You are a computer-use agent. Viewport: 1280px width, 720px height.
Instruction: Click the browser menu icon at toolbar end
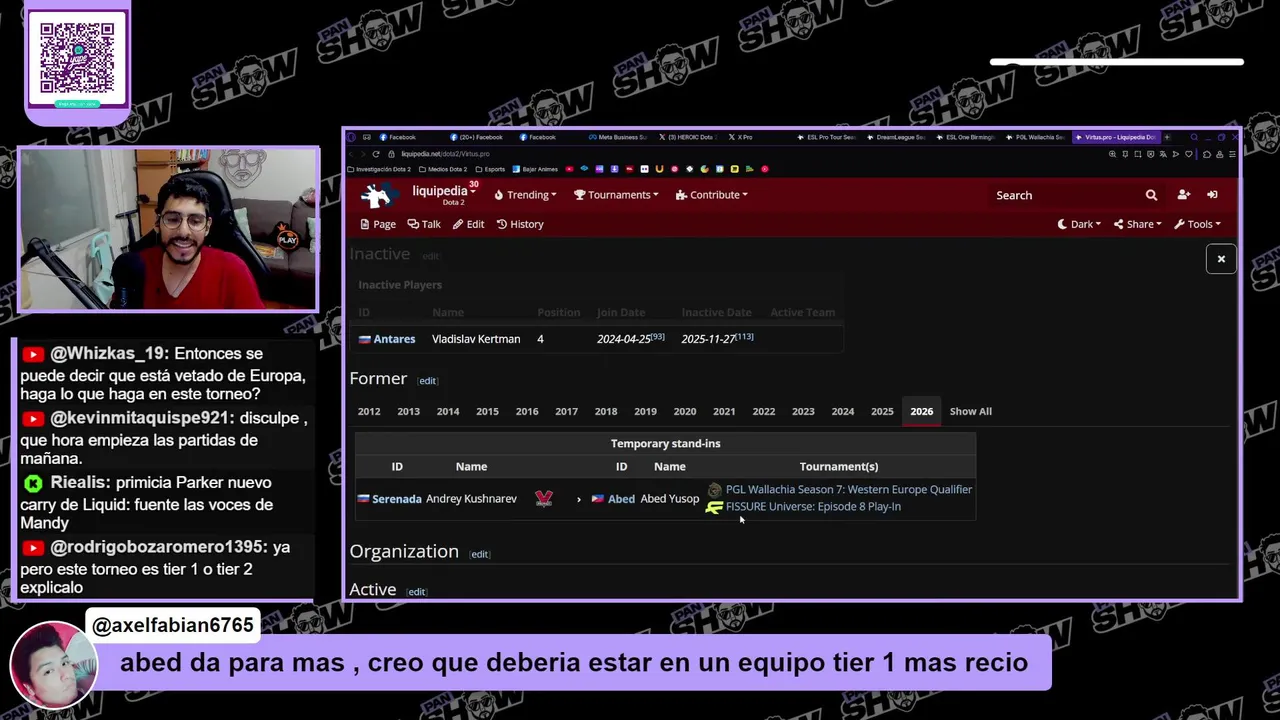tap(1232, 154)
